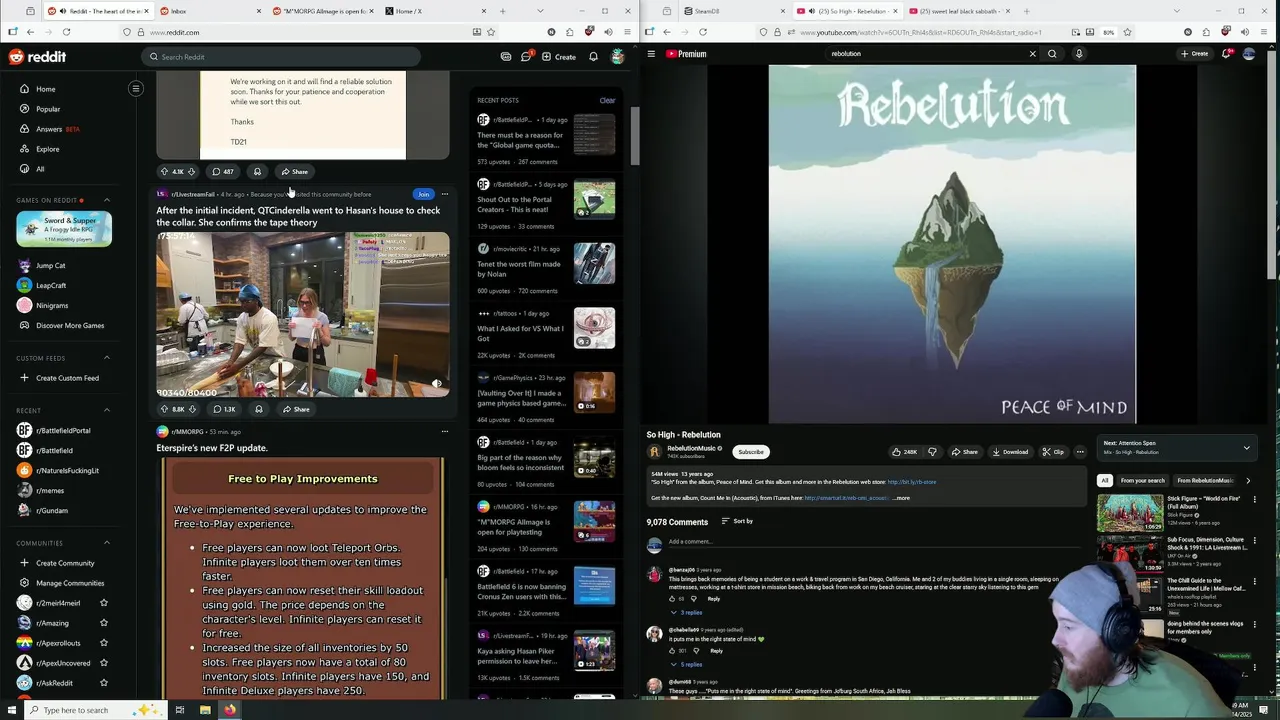
Task: Expand the video description with '...more'
Action: (901, 498)
